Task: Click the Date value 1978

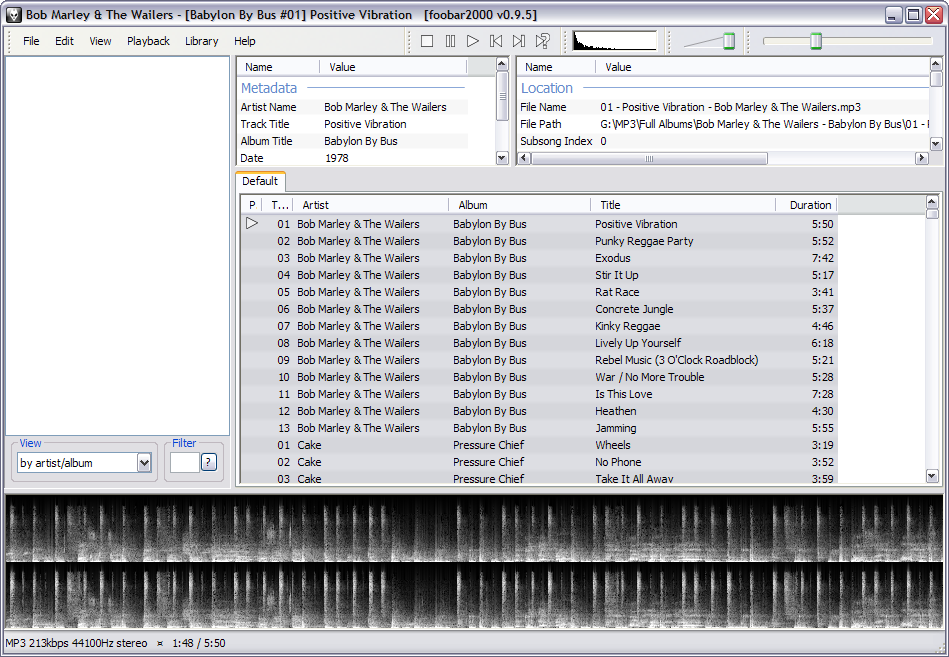Action: coord(337,158)
